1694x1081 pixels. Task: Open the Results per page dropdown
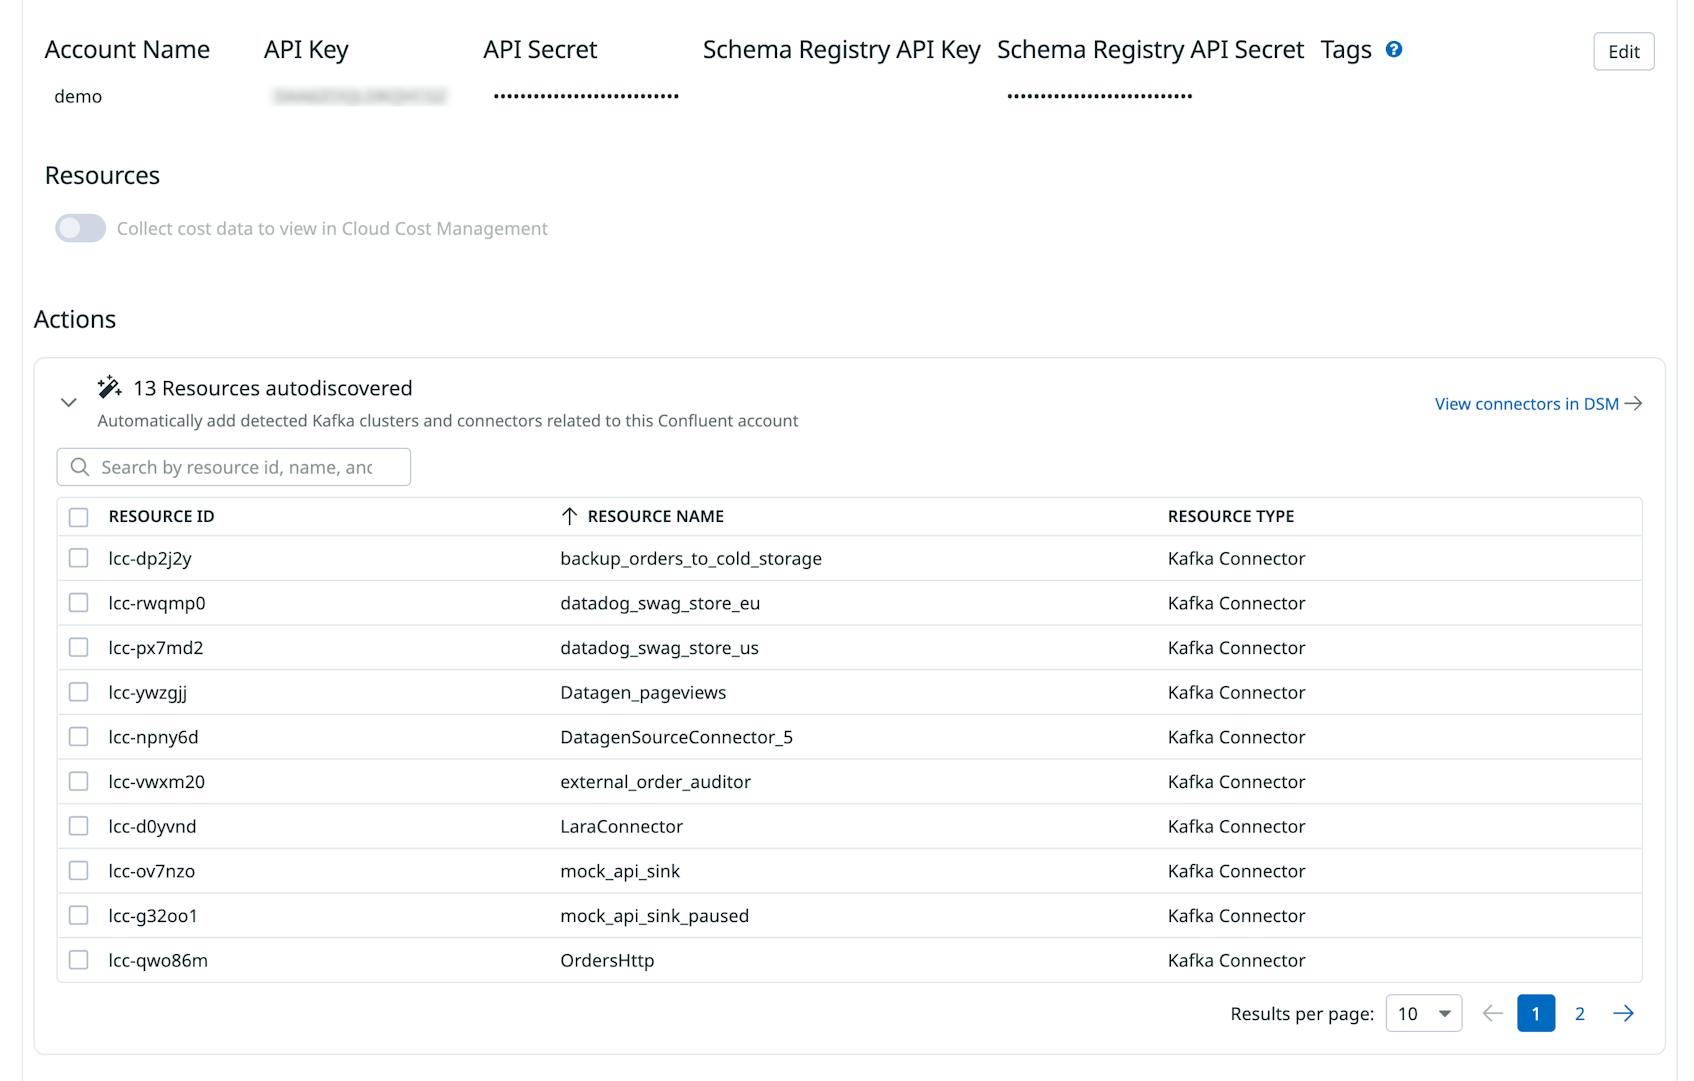pos(1422,1013)
